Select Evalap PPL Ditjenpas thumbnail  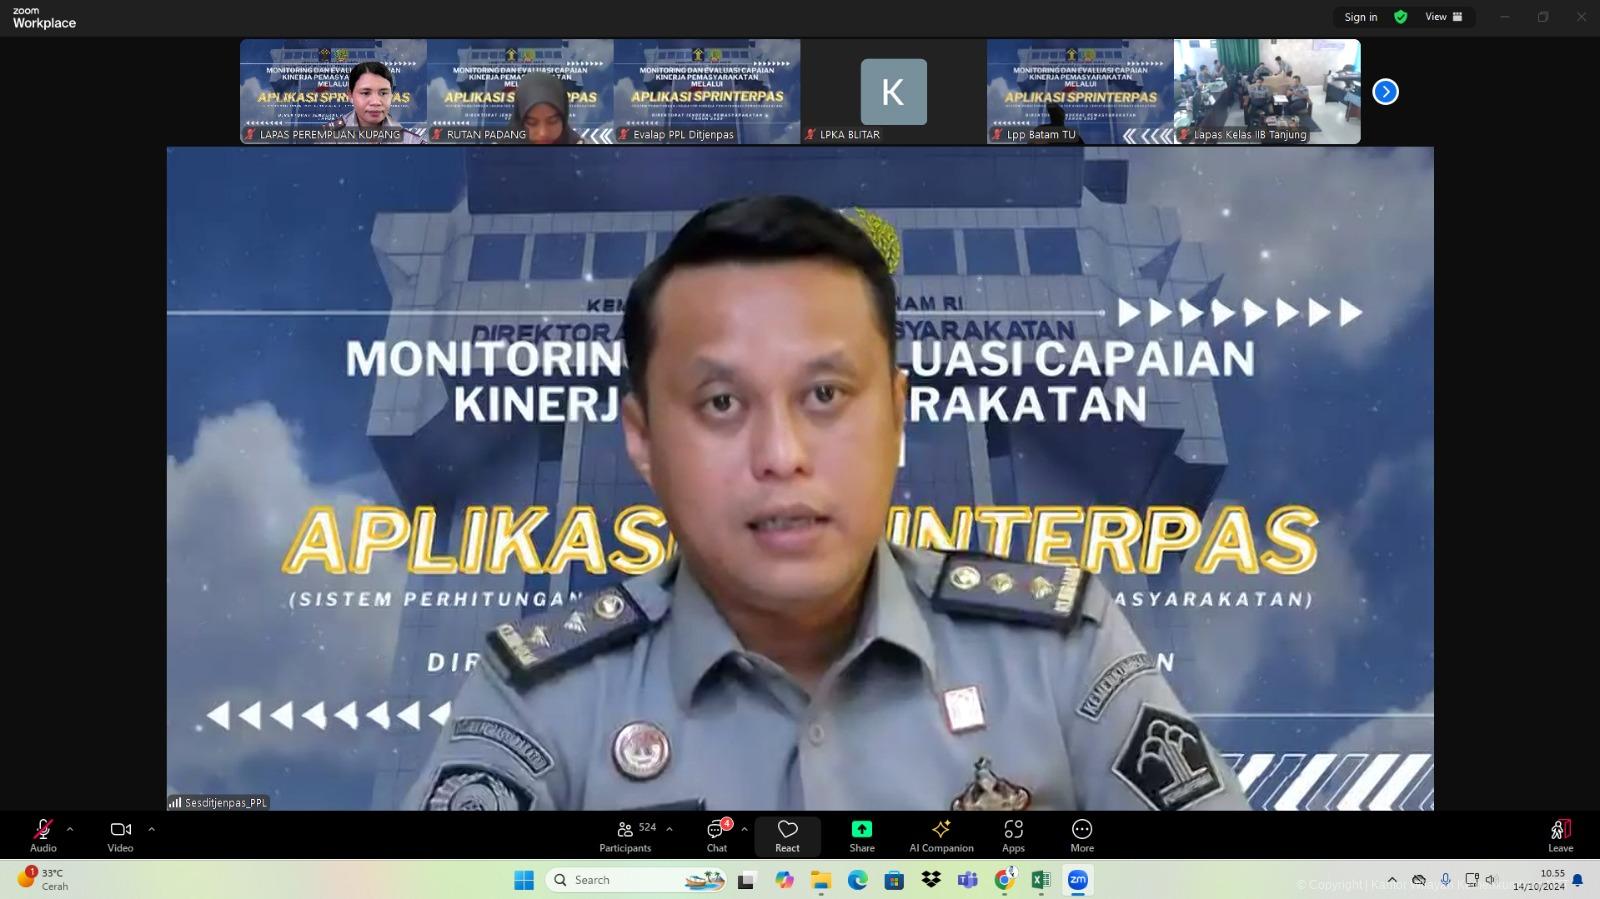coord(707,91)
